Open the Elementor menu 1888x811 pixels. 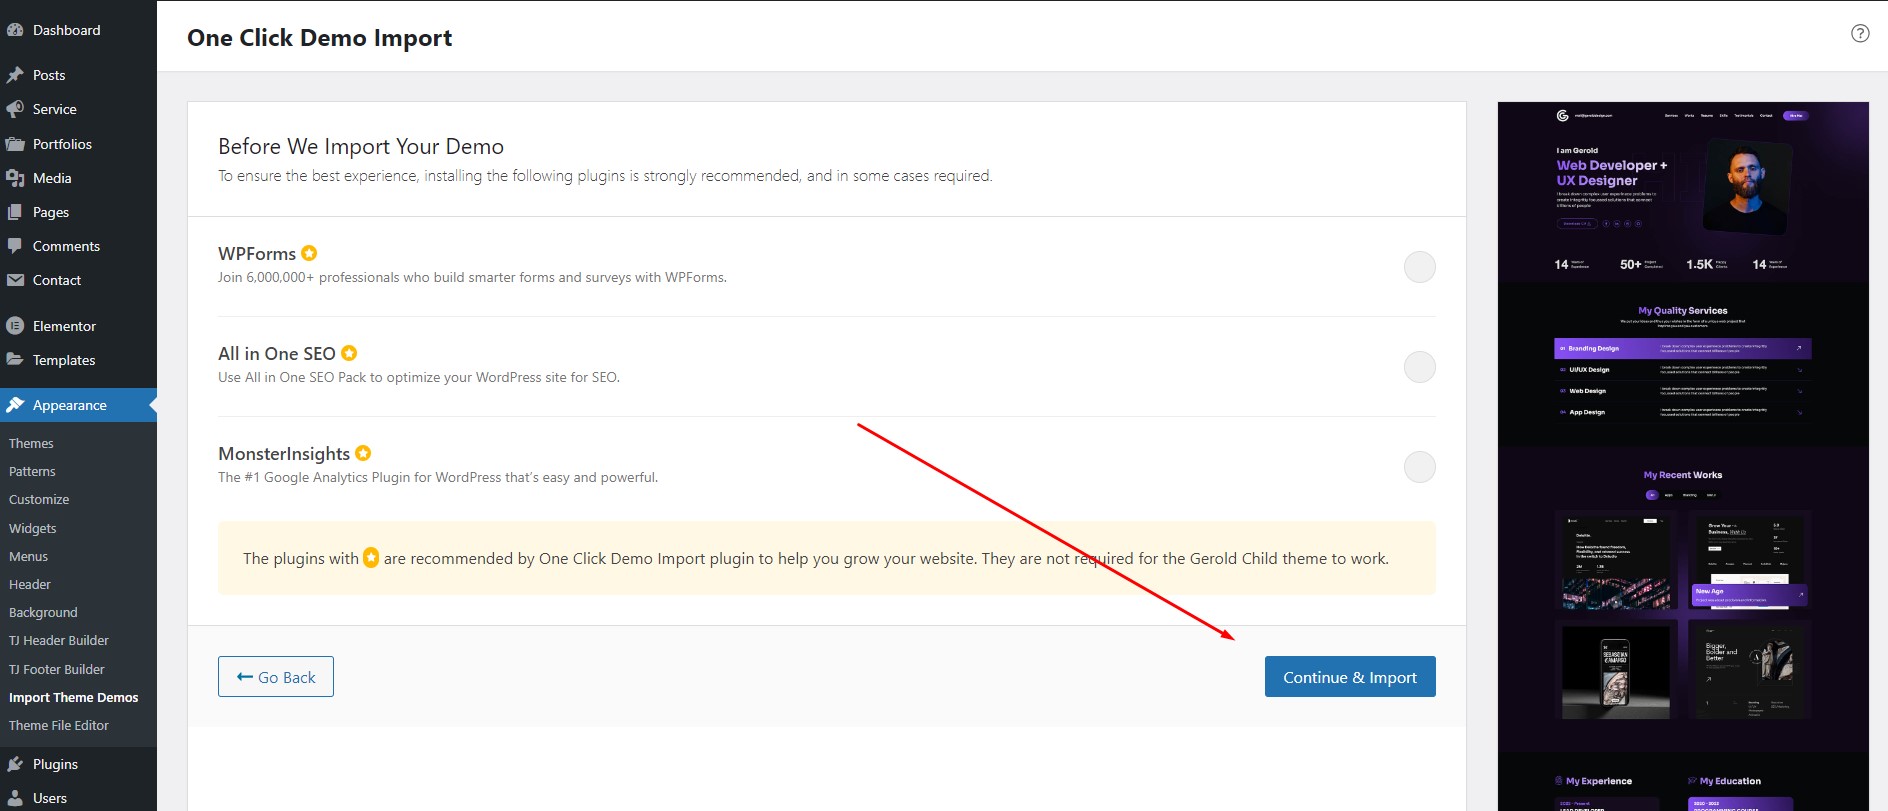(78, 326)
